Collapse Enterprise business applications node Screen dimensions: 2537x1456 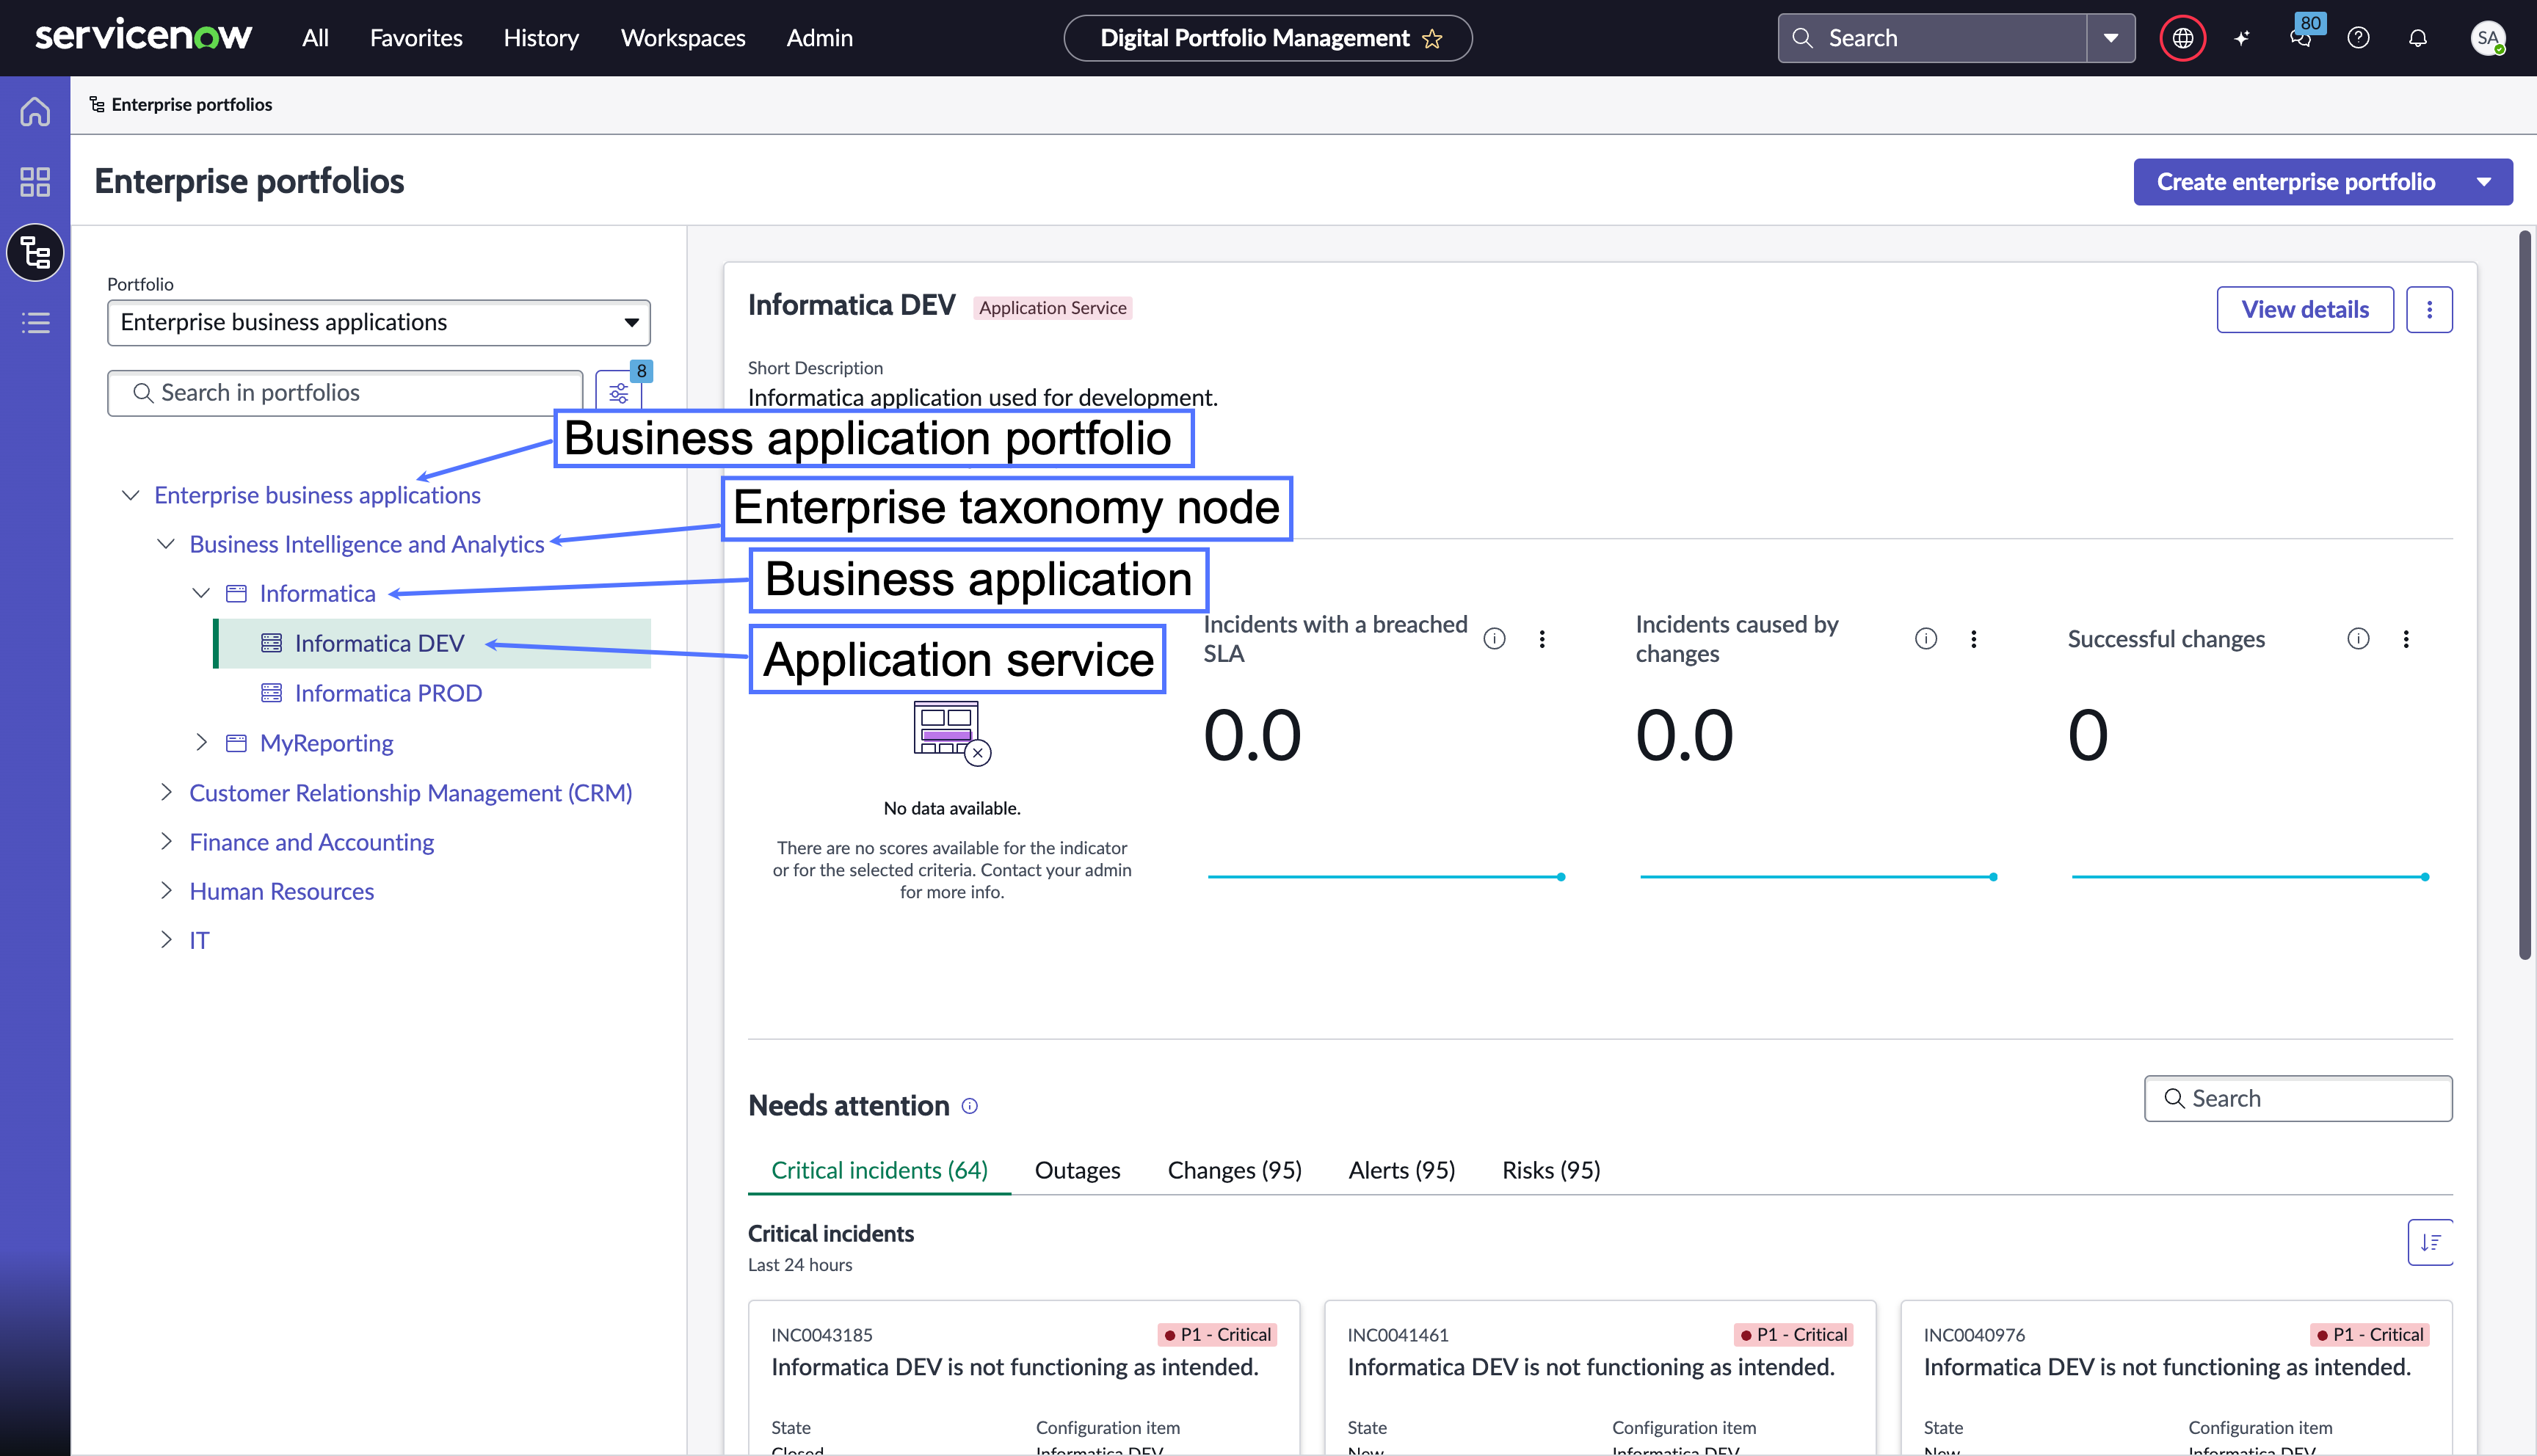coord(130,495)
